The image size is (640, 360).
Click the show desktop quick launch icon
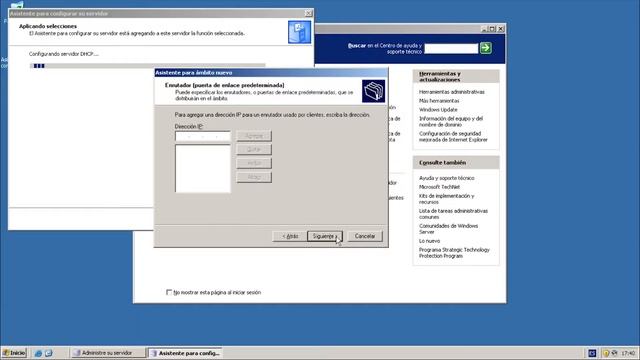click(49, 353)
